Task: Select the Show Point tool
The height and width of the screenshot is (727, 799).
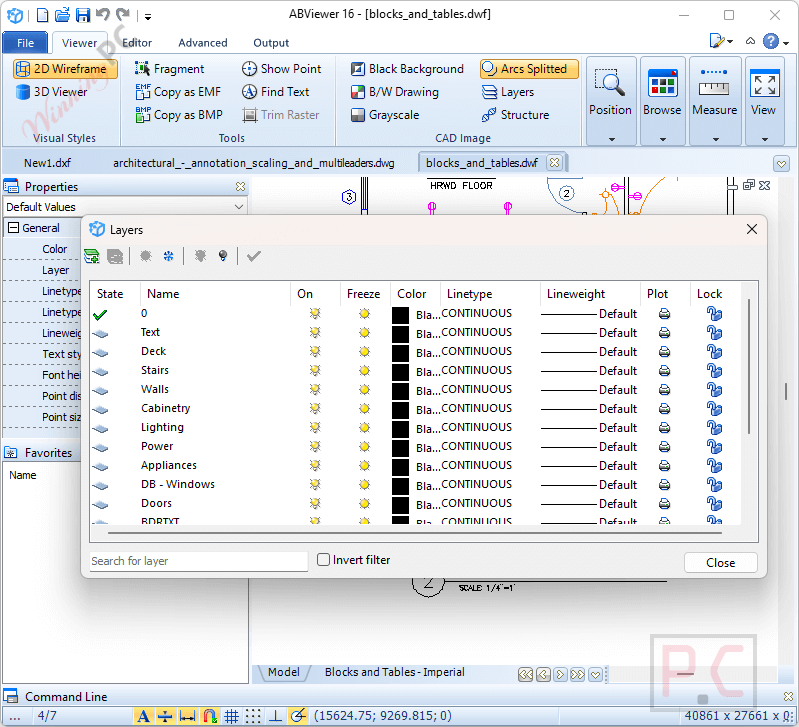Action: pos(281,69)
